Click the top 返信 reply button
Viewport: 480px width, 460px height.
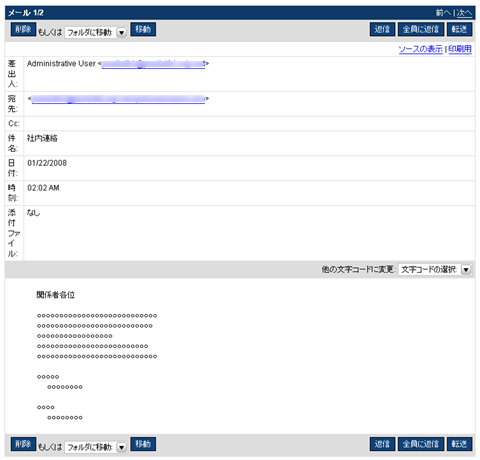coord(382,29)
